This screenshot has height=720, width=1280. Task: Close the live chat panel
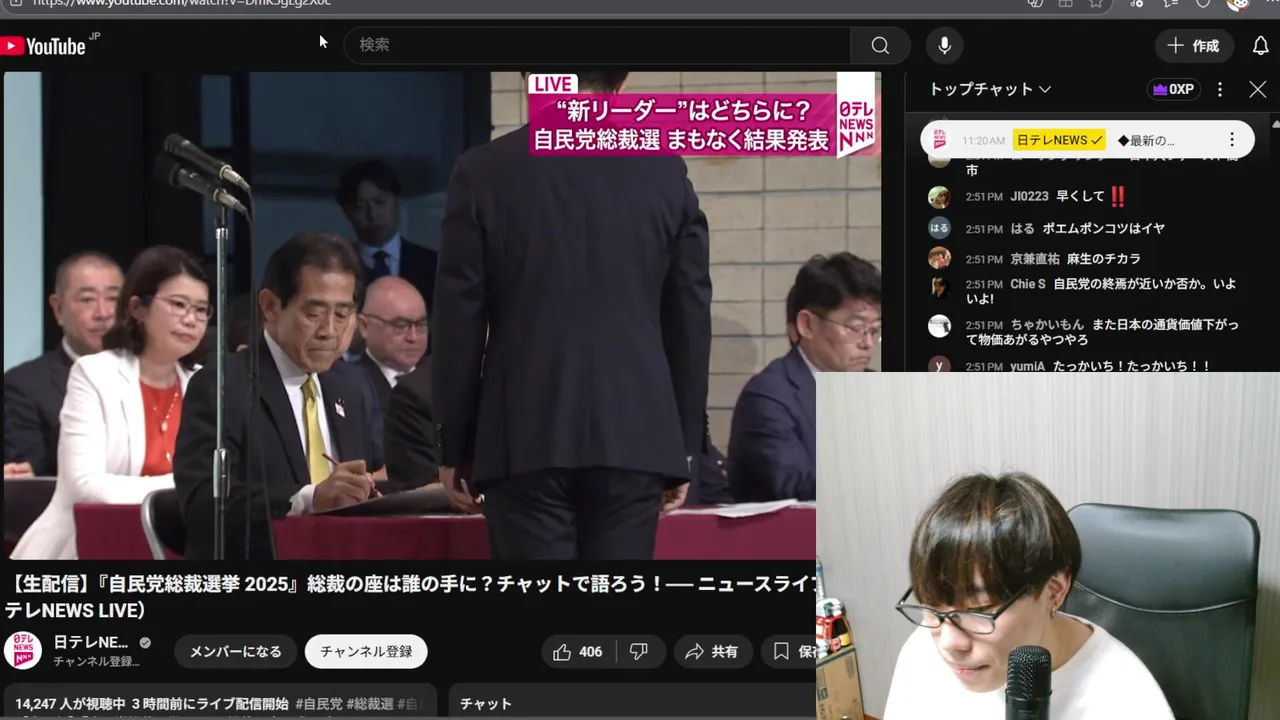click(1258, 89)
